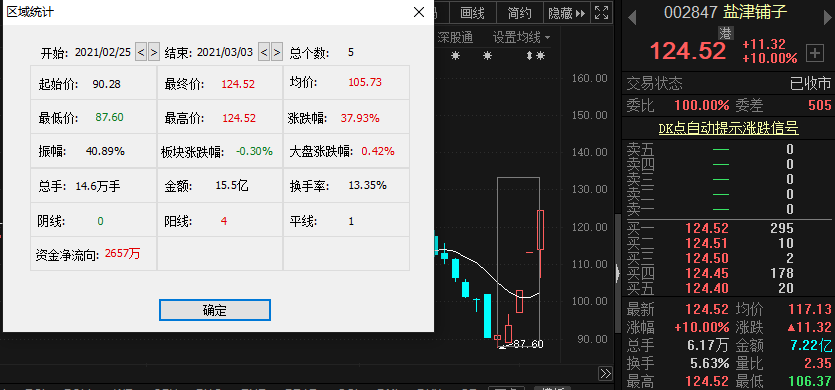The height and width of the screenshot is (390, 835).
Task: Click the 最终价 value 124.52 in the dialog
Action: 239,84
